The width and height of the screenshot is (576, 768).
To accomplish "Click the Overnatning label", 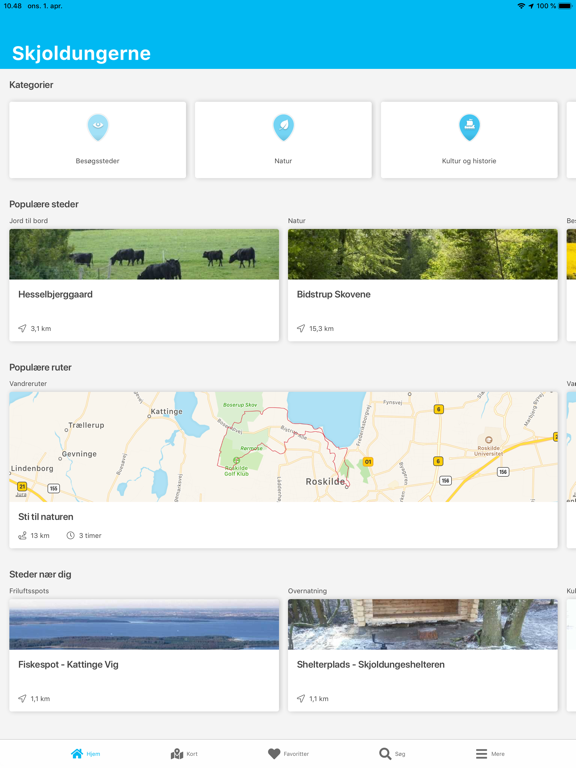I will (307, 591).
